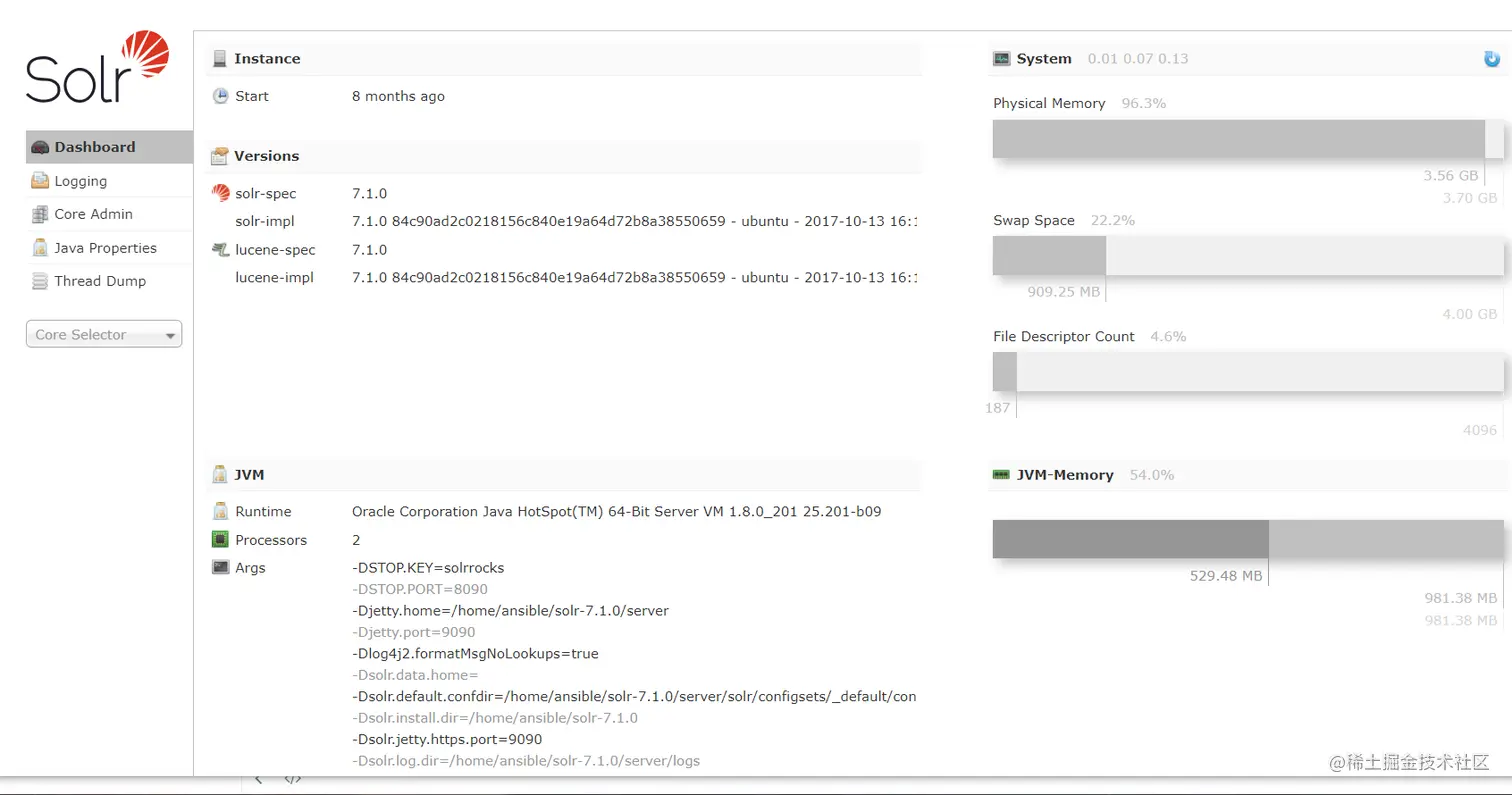
Task: Click the -Dsolr.log.dir argument
Action: tap(526, 761)
